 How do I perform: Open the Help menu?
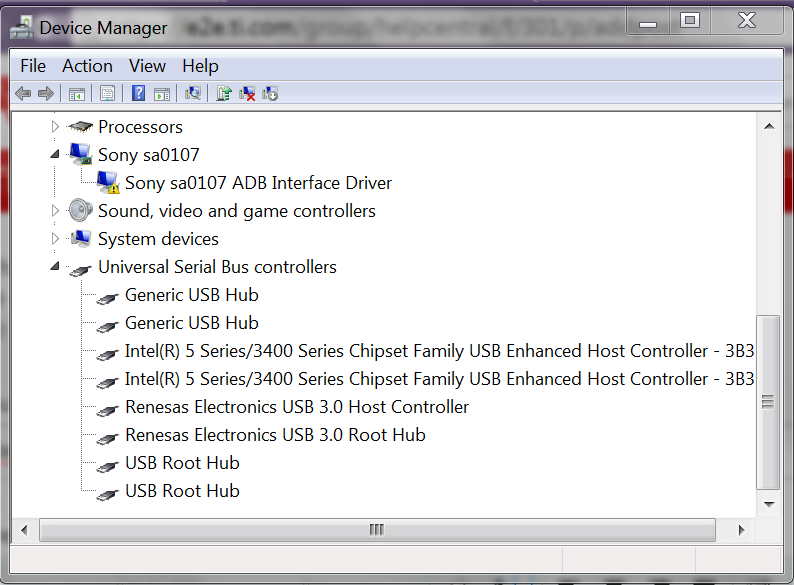(200, 66)
